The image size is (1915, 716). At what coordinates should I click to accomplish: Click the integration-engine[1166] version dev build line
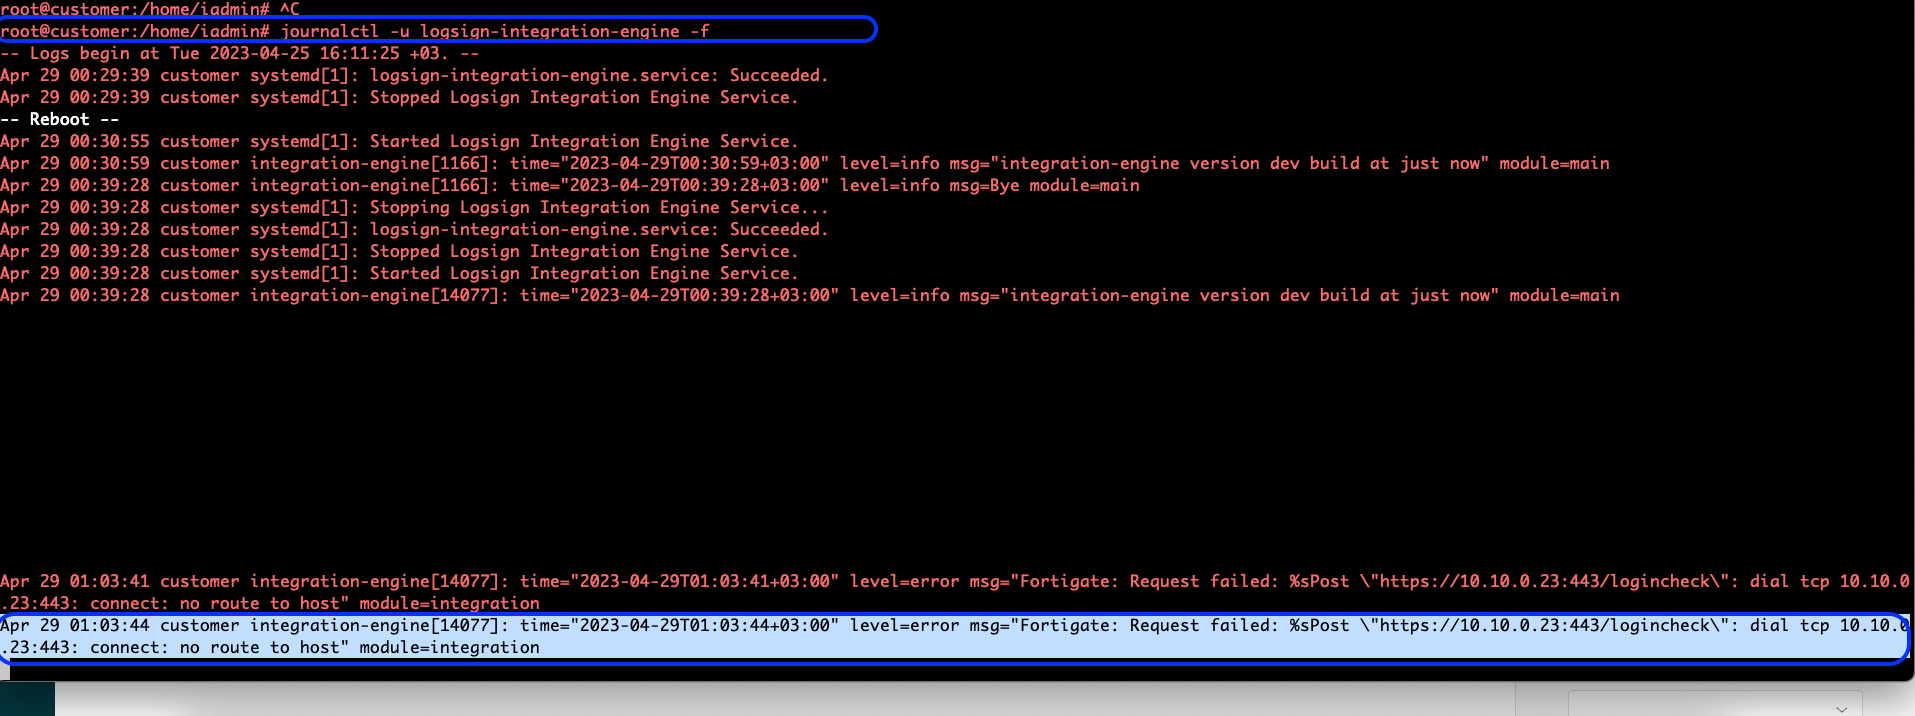point(805,163)
